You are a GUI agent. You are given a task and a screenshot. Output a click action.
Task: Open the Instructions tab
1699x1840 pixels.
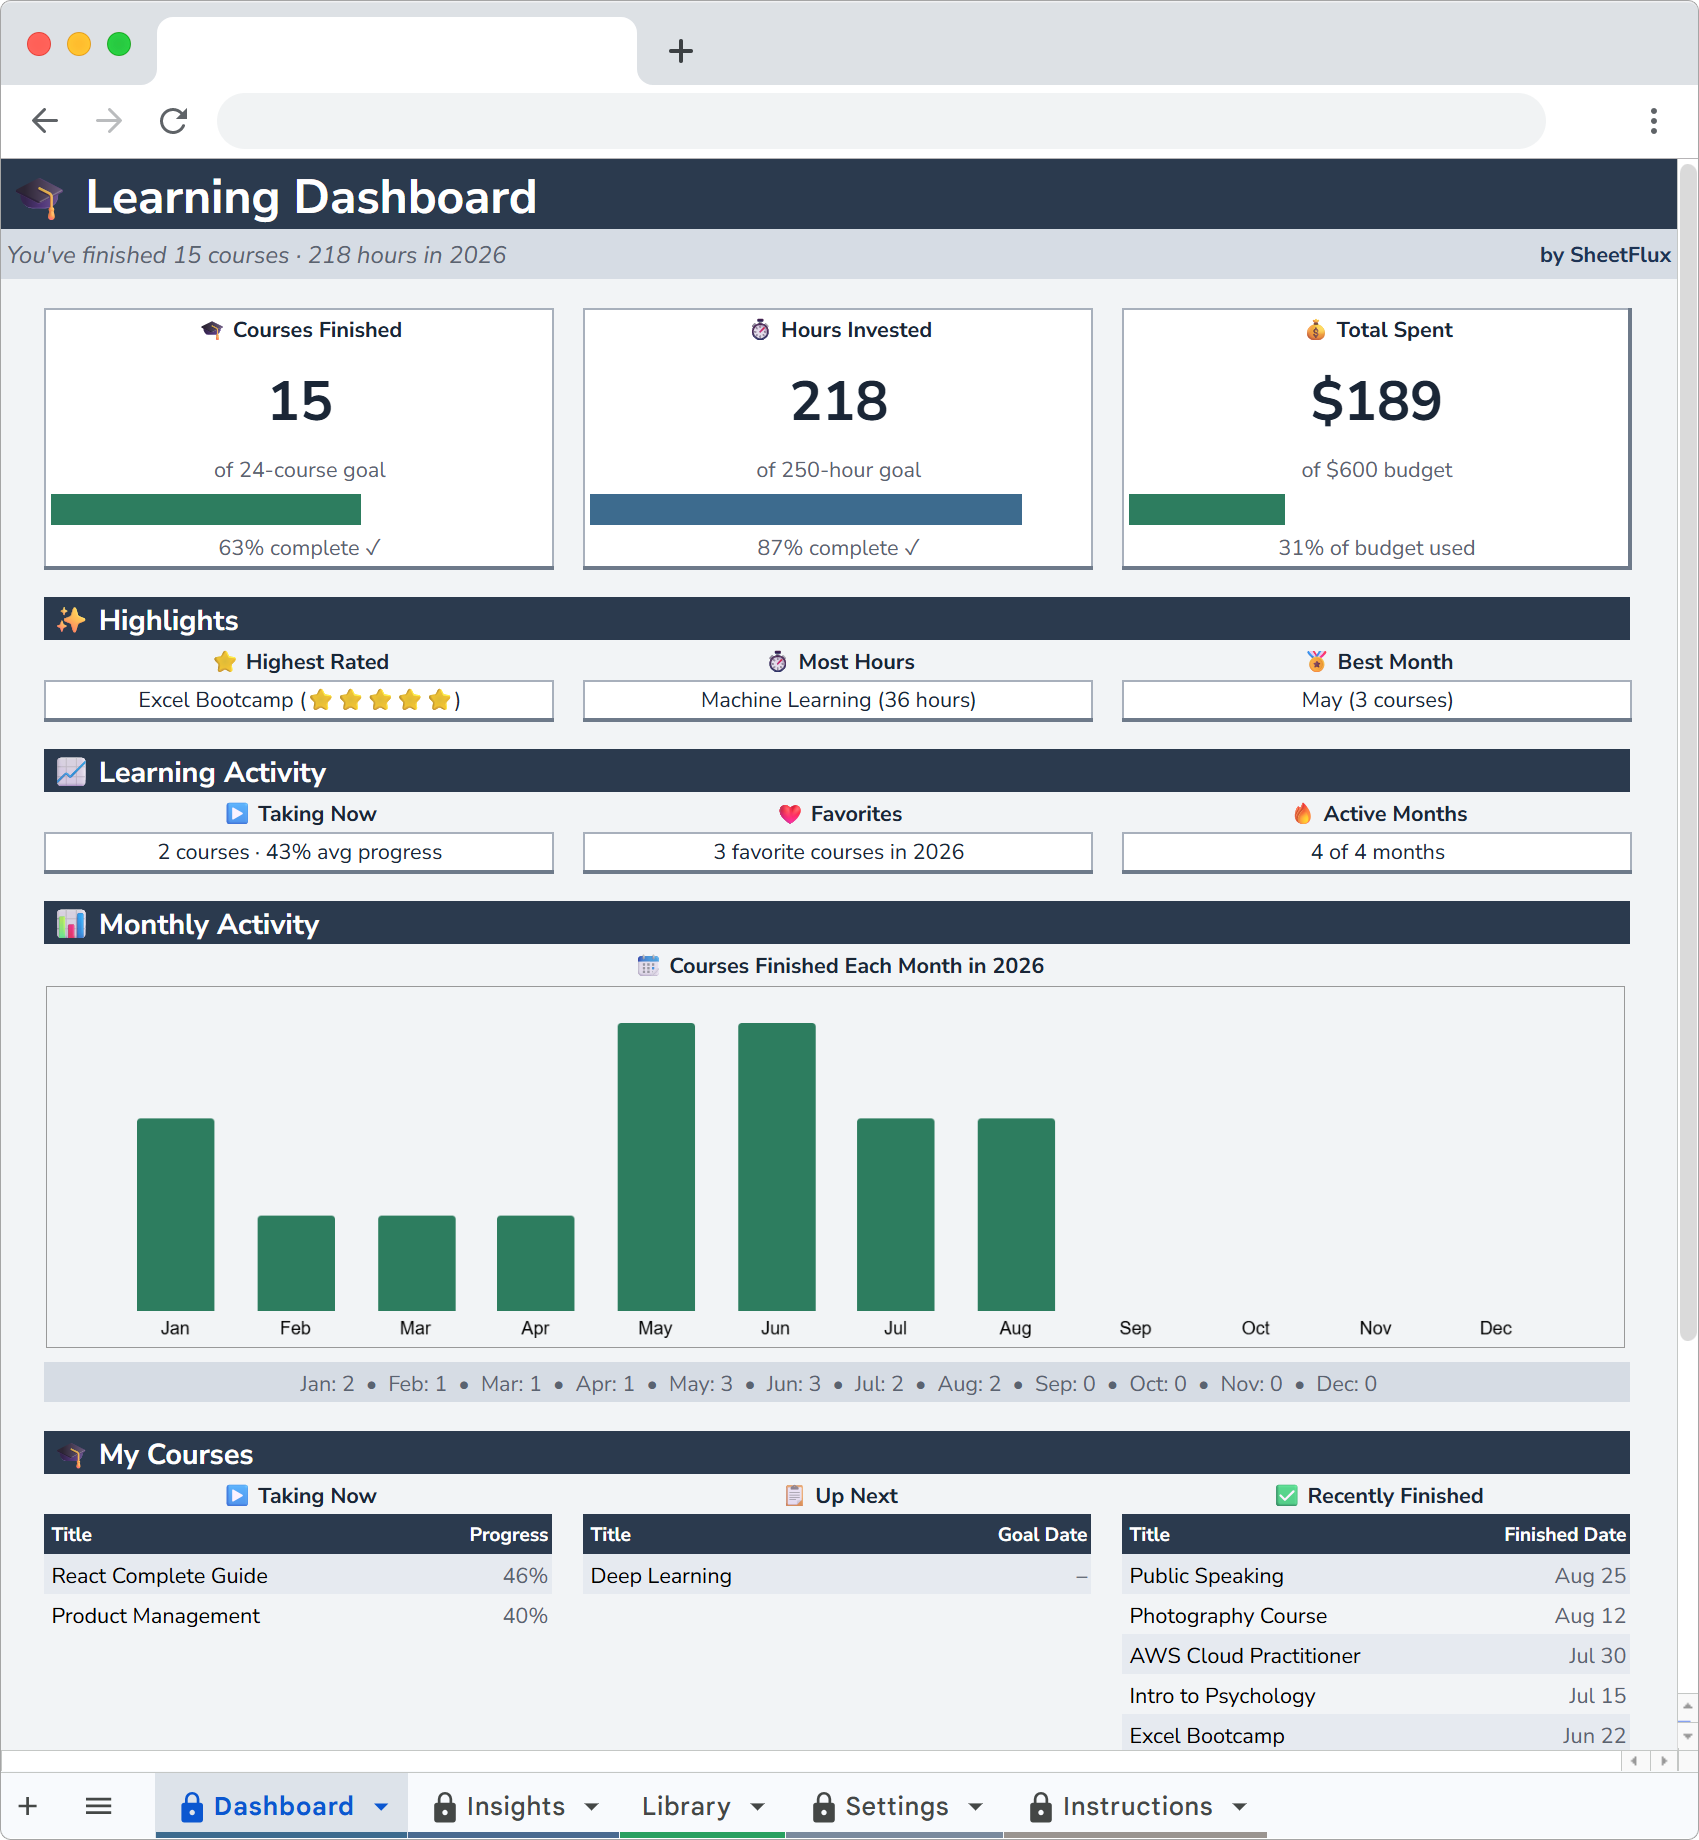coord(1138,1806)
